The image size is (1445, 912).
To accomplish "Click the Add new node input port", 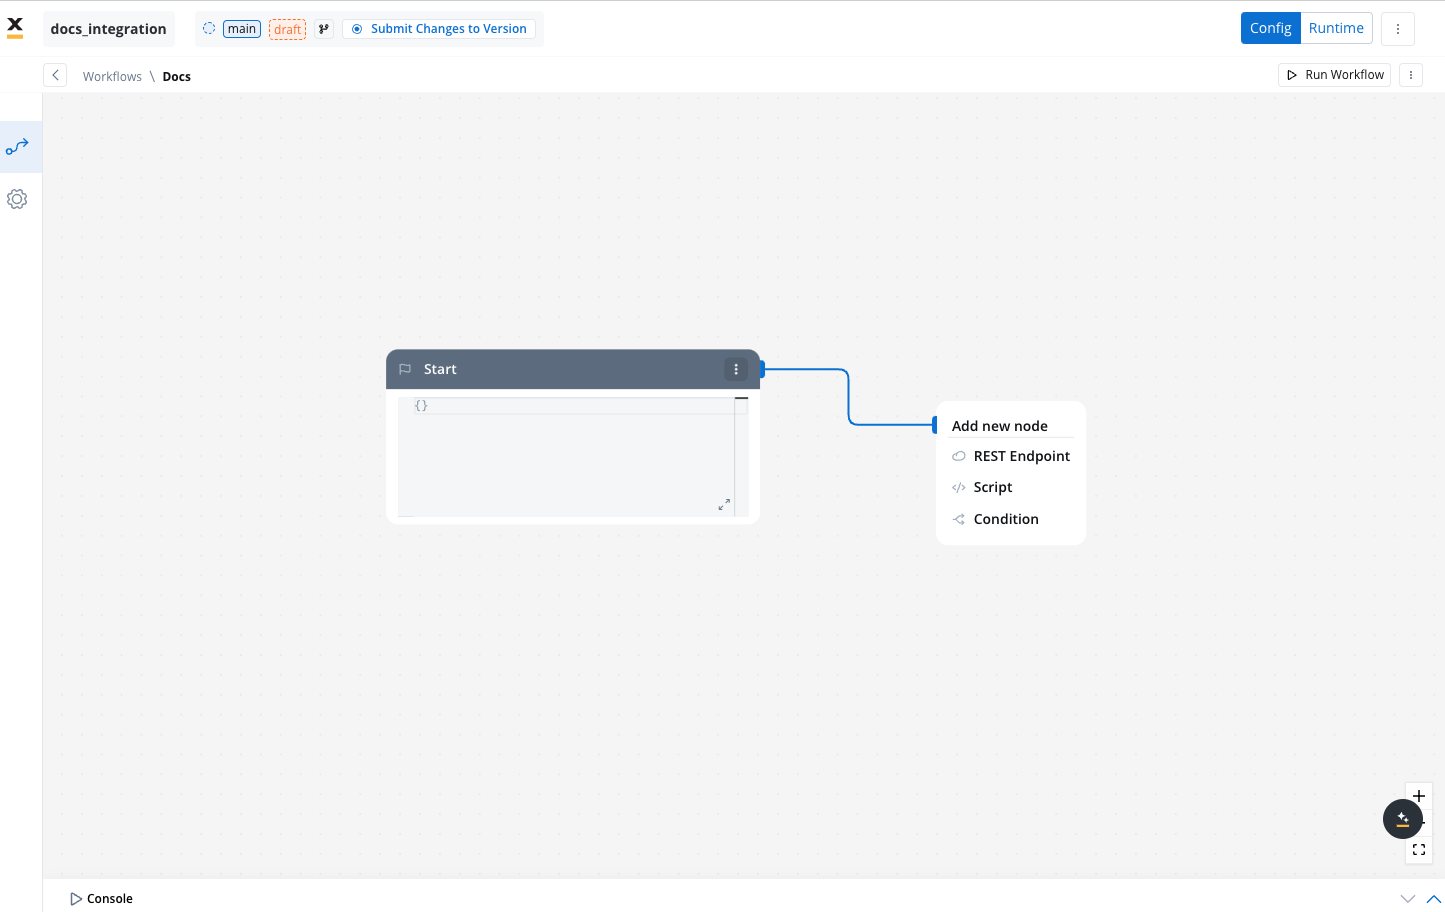I will tap(935, 425).
